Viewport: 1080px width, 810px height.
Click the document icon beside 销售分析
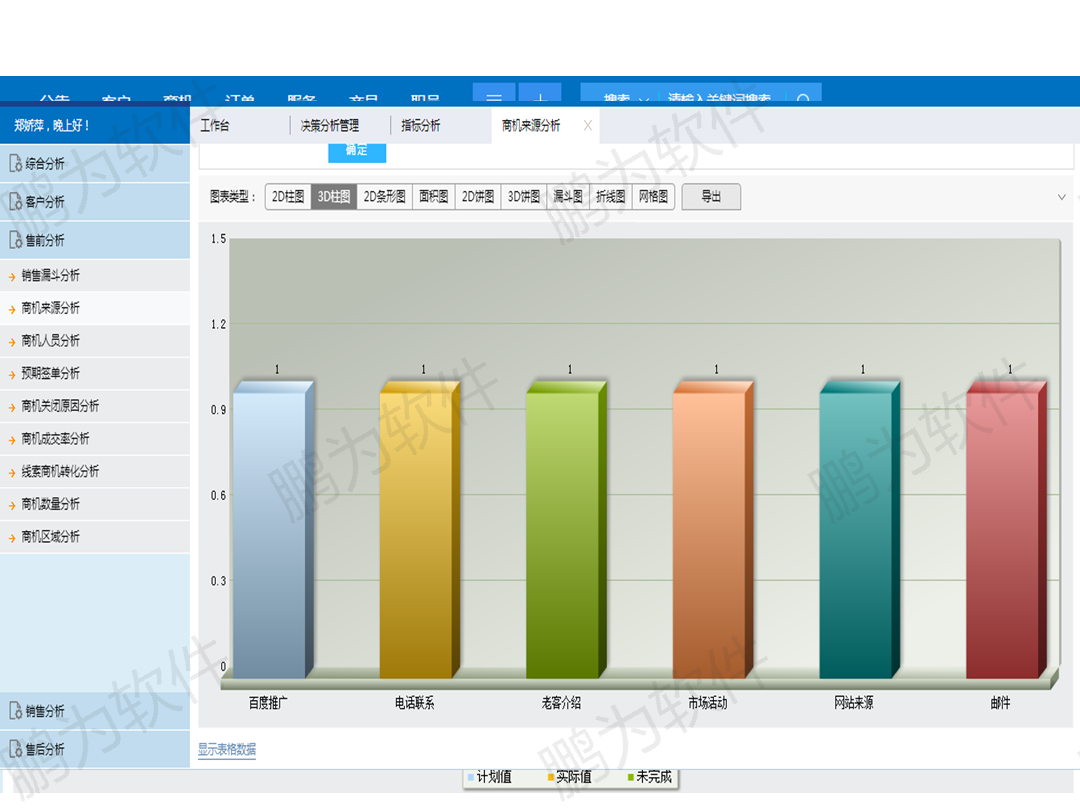[x=15, y=711]
